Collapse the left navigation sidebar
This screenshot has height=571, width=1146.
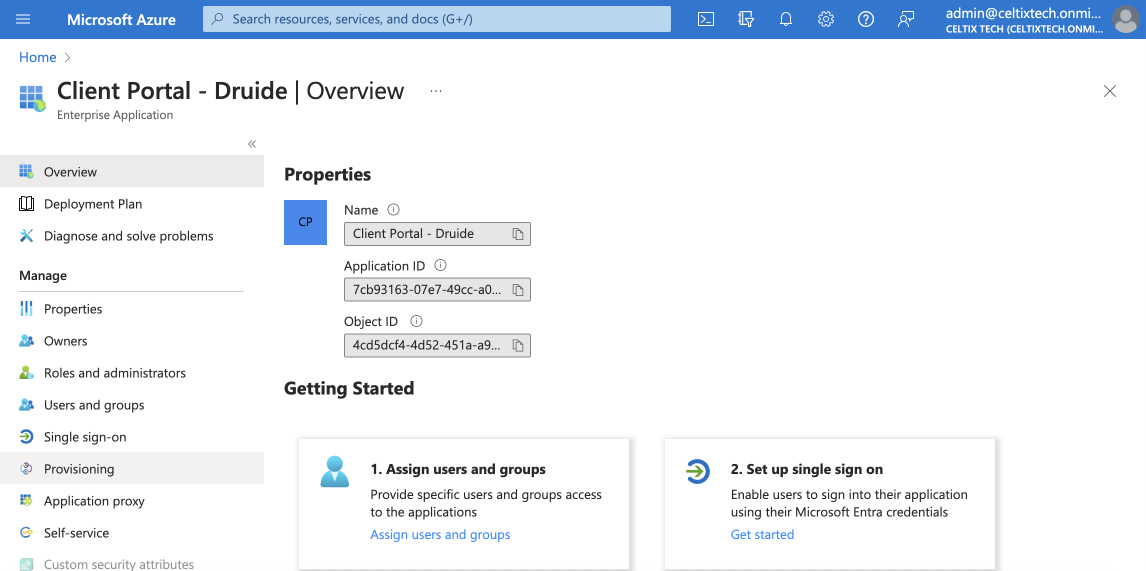[252, 144]
